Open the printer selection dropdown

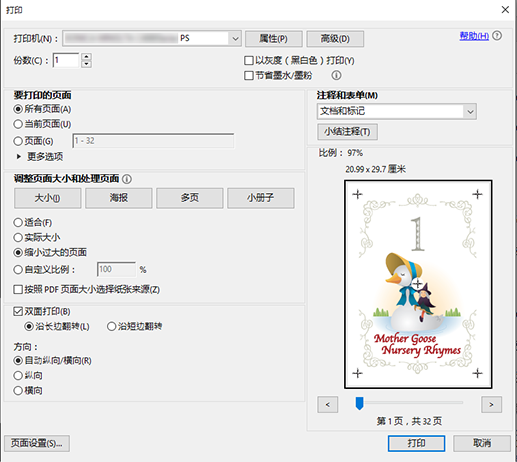(x=235, y=39)
